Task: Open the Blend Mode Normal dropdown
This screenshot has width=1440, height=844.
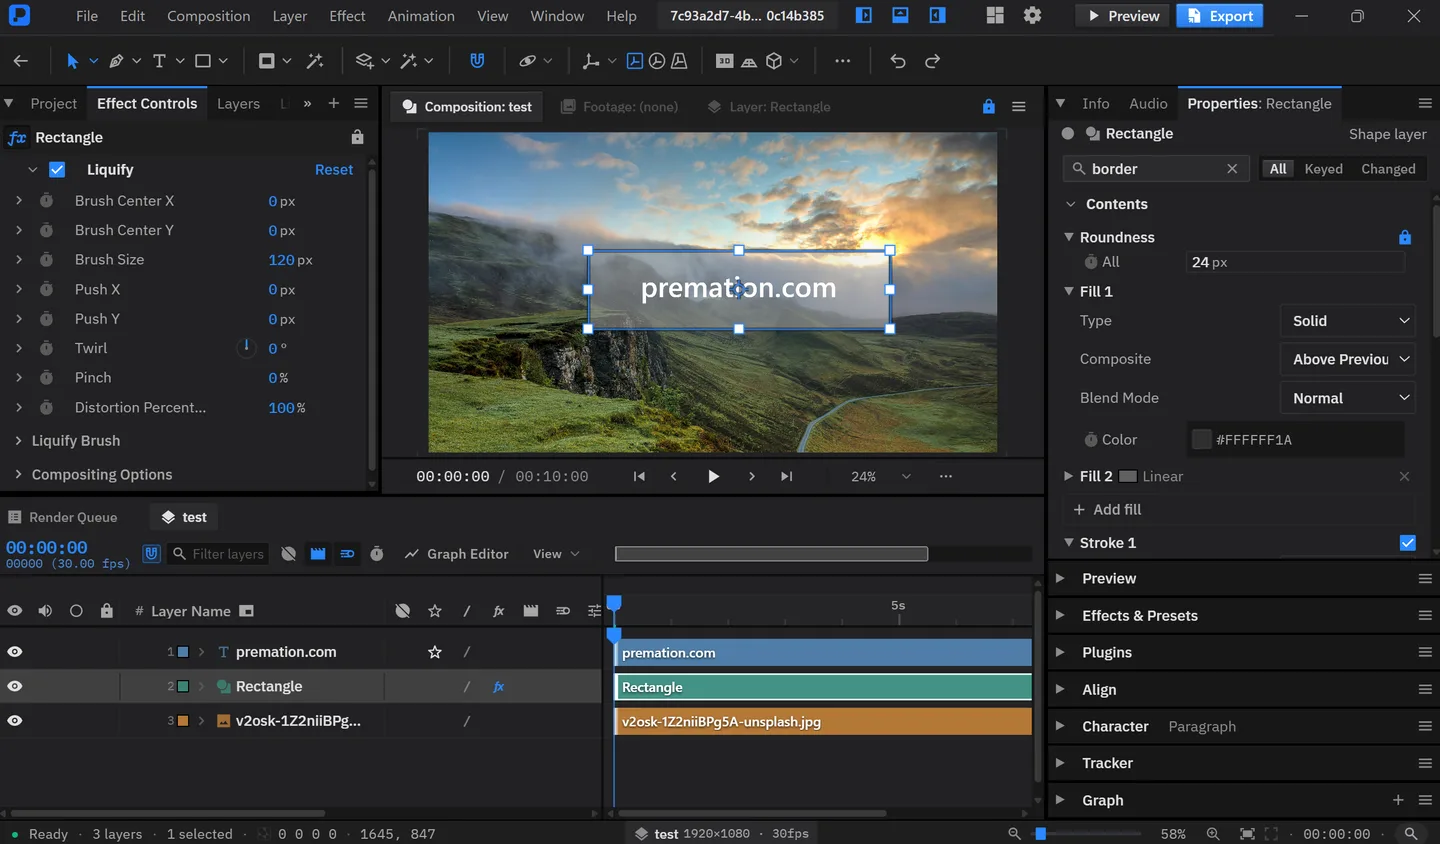Action: tap(1348, 398)
